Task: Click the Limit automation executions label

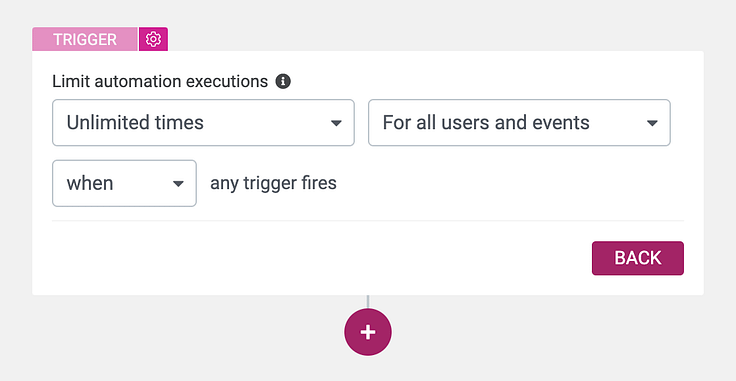Action: point(160,81)
